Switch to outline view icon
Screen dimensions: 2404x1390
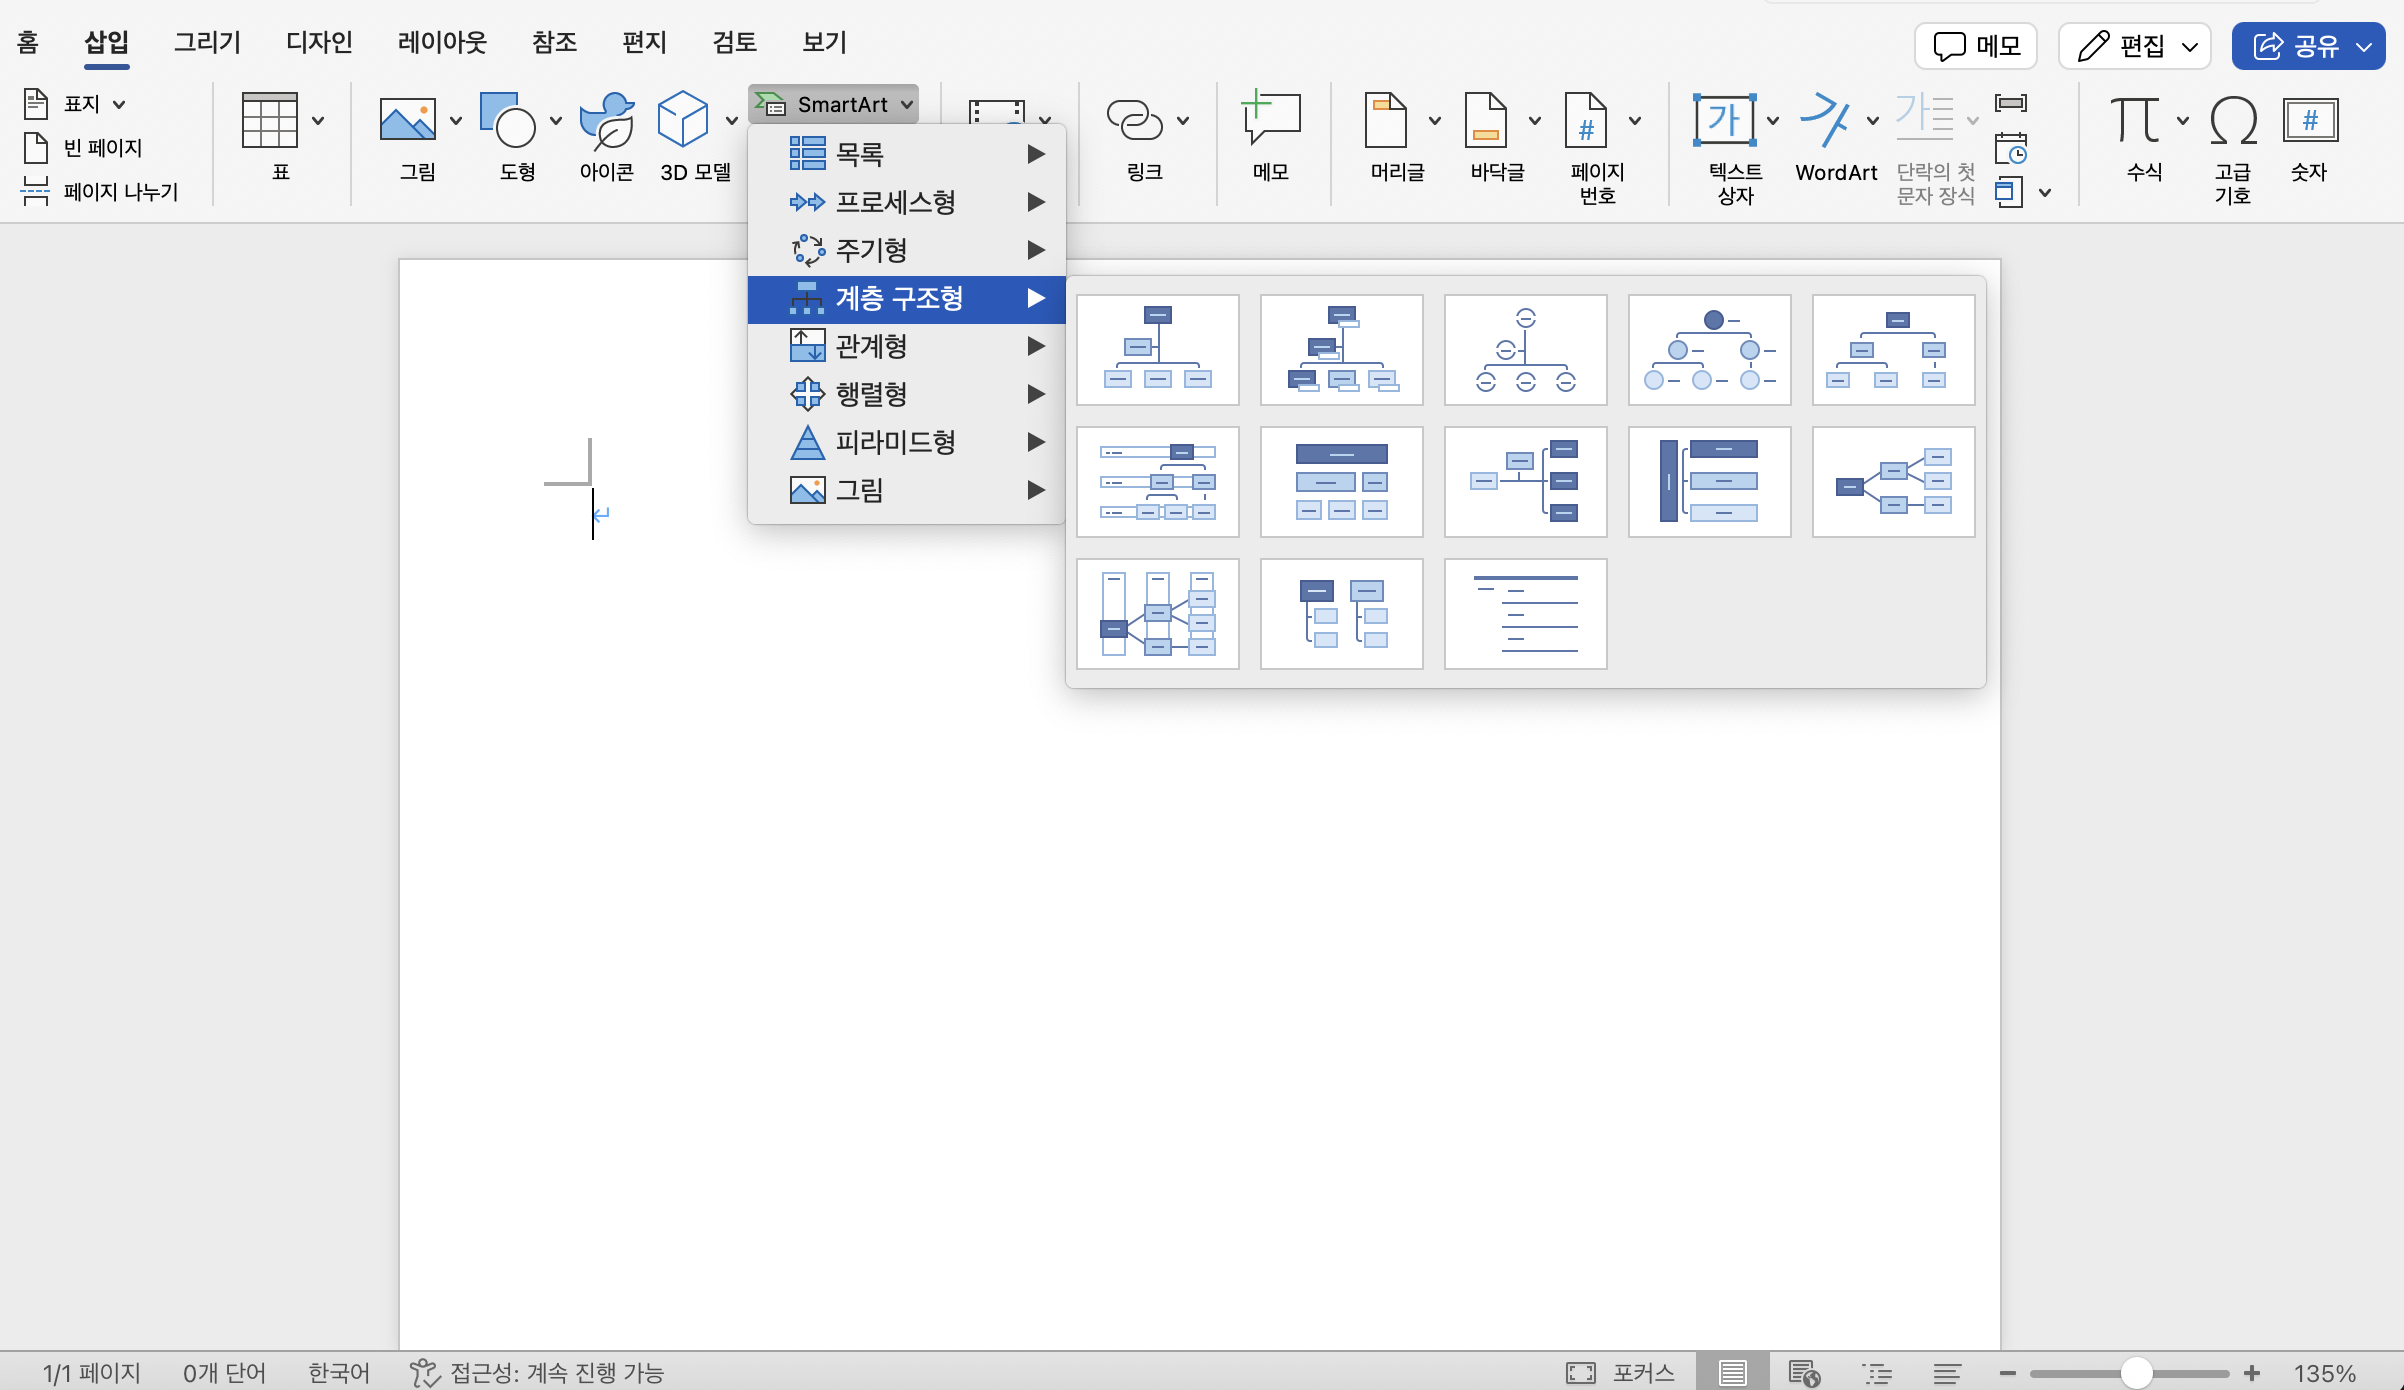coord(1877,1373)
